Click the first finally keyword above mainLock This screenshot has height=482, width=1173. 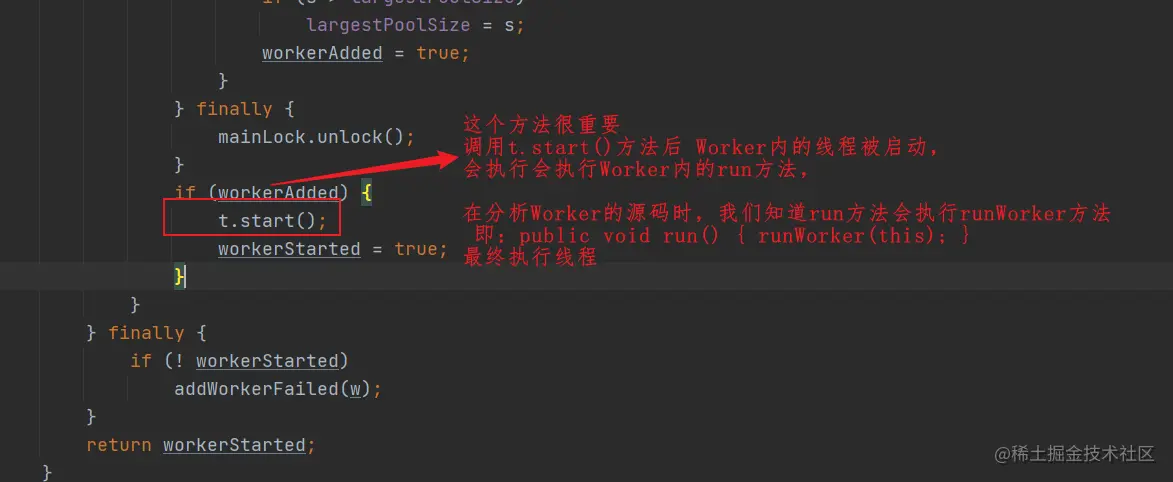tap(234, 109)
